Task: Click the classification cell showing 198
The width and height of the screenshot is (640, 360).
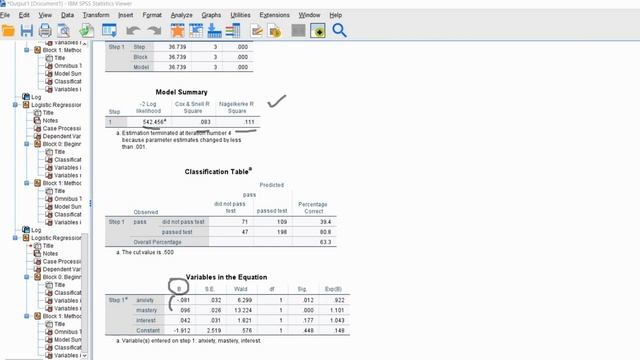Action: pos(282,232)
